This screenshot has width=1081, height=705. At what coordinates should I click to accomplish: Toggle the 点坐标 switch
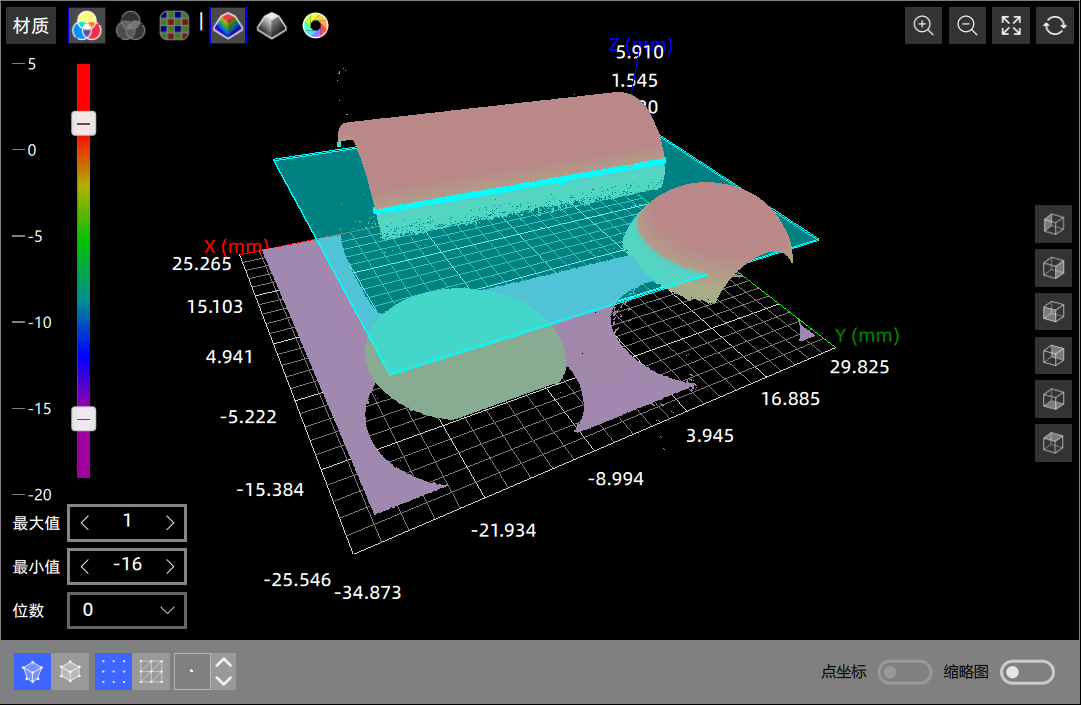click(x=904, y=672)
